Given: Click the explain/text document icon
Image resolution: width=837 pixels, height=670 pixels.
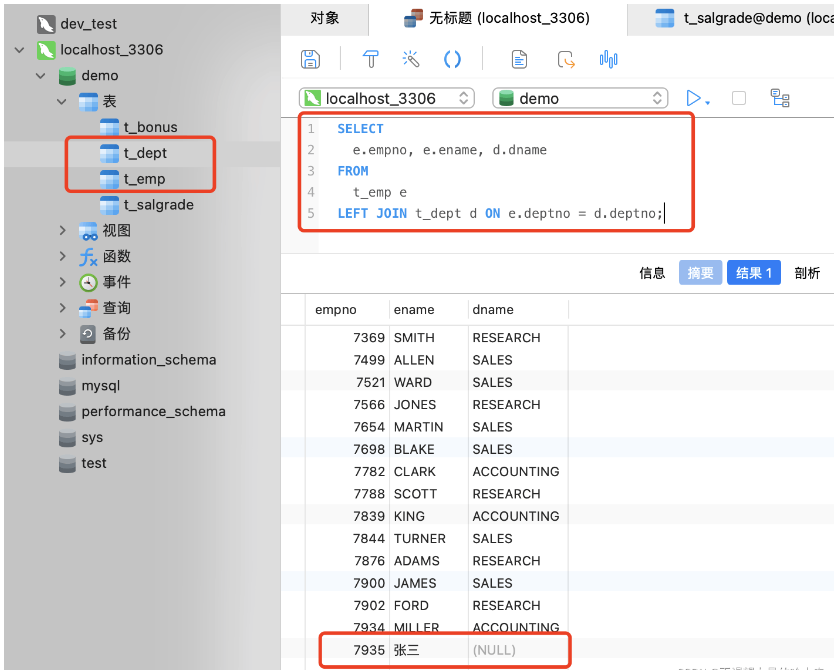Looking at the screenshot, I should 519,59.
